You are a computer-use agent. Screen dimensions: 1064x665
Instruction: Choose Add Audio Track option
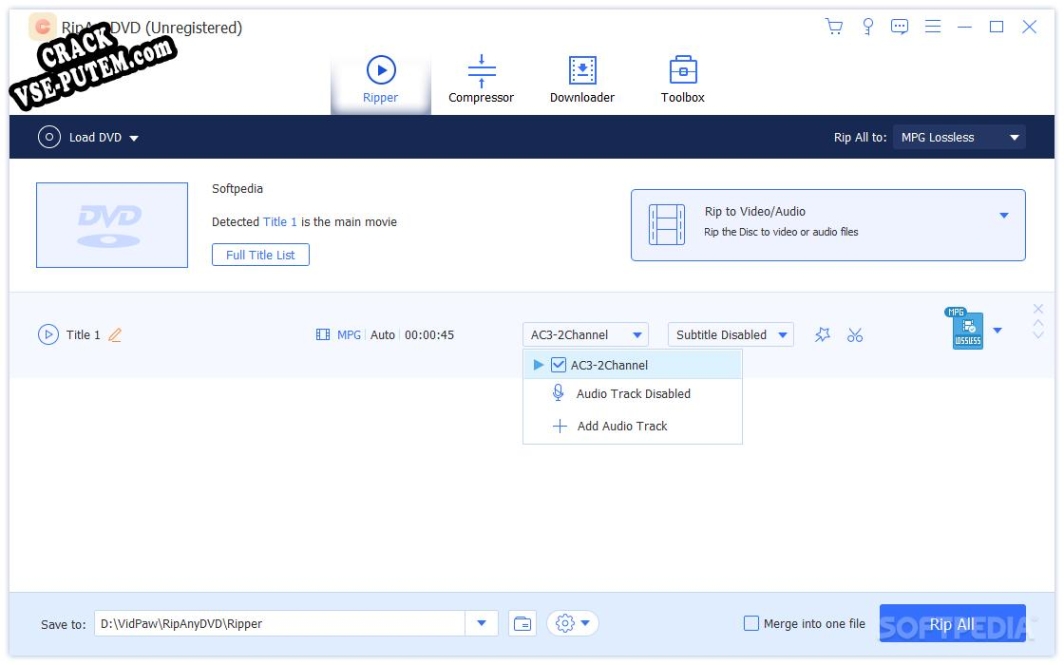[632, 427]
